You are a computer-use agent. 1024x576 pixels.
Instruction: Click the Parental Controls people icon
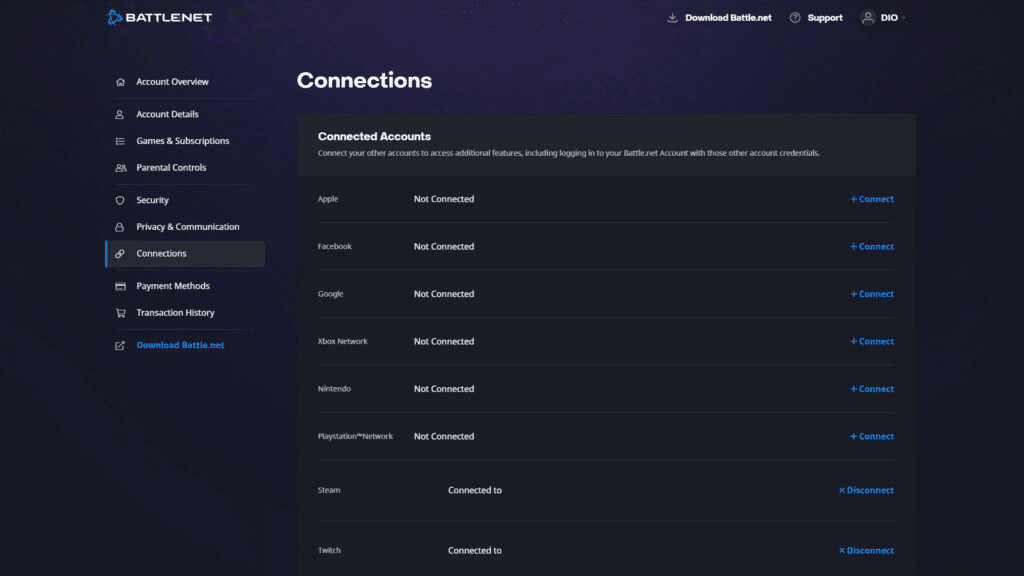[119, 167]
